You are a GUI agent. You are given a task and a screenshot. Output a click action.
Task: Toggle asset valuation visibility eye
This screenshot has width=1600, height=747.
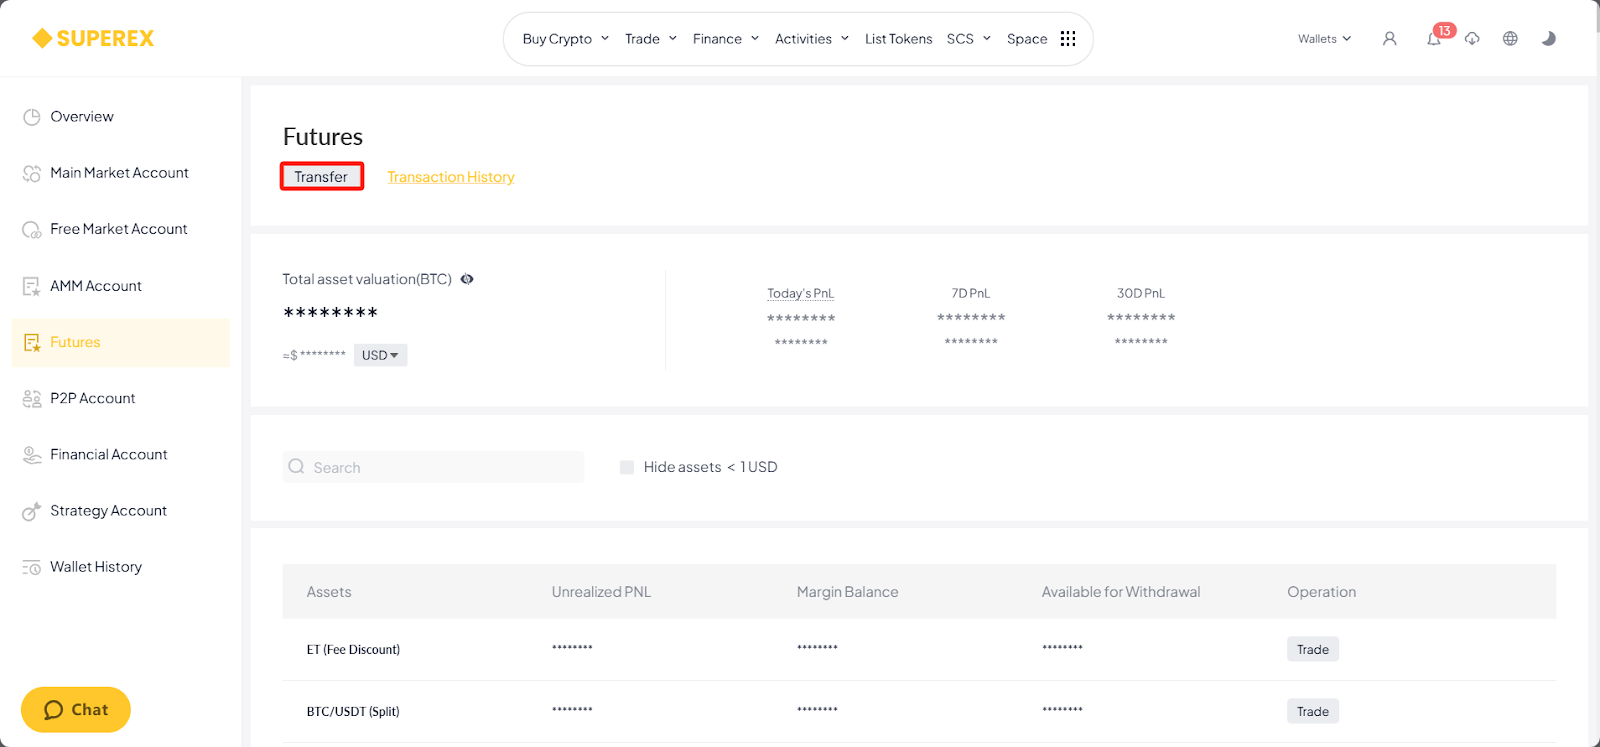coord(467,279)
